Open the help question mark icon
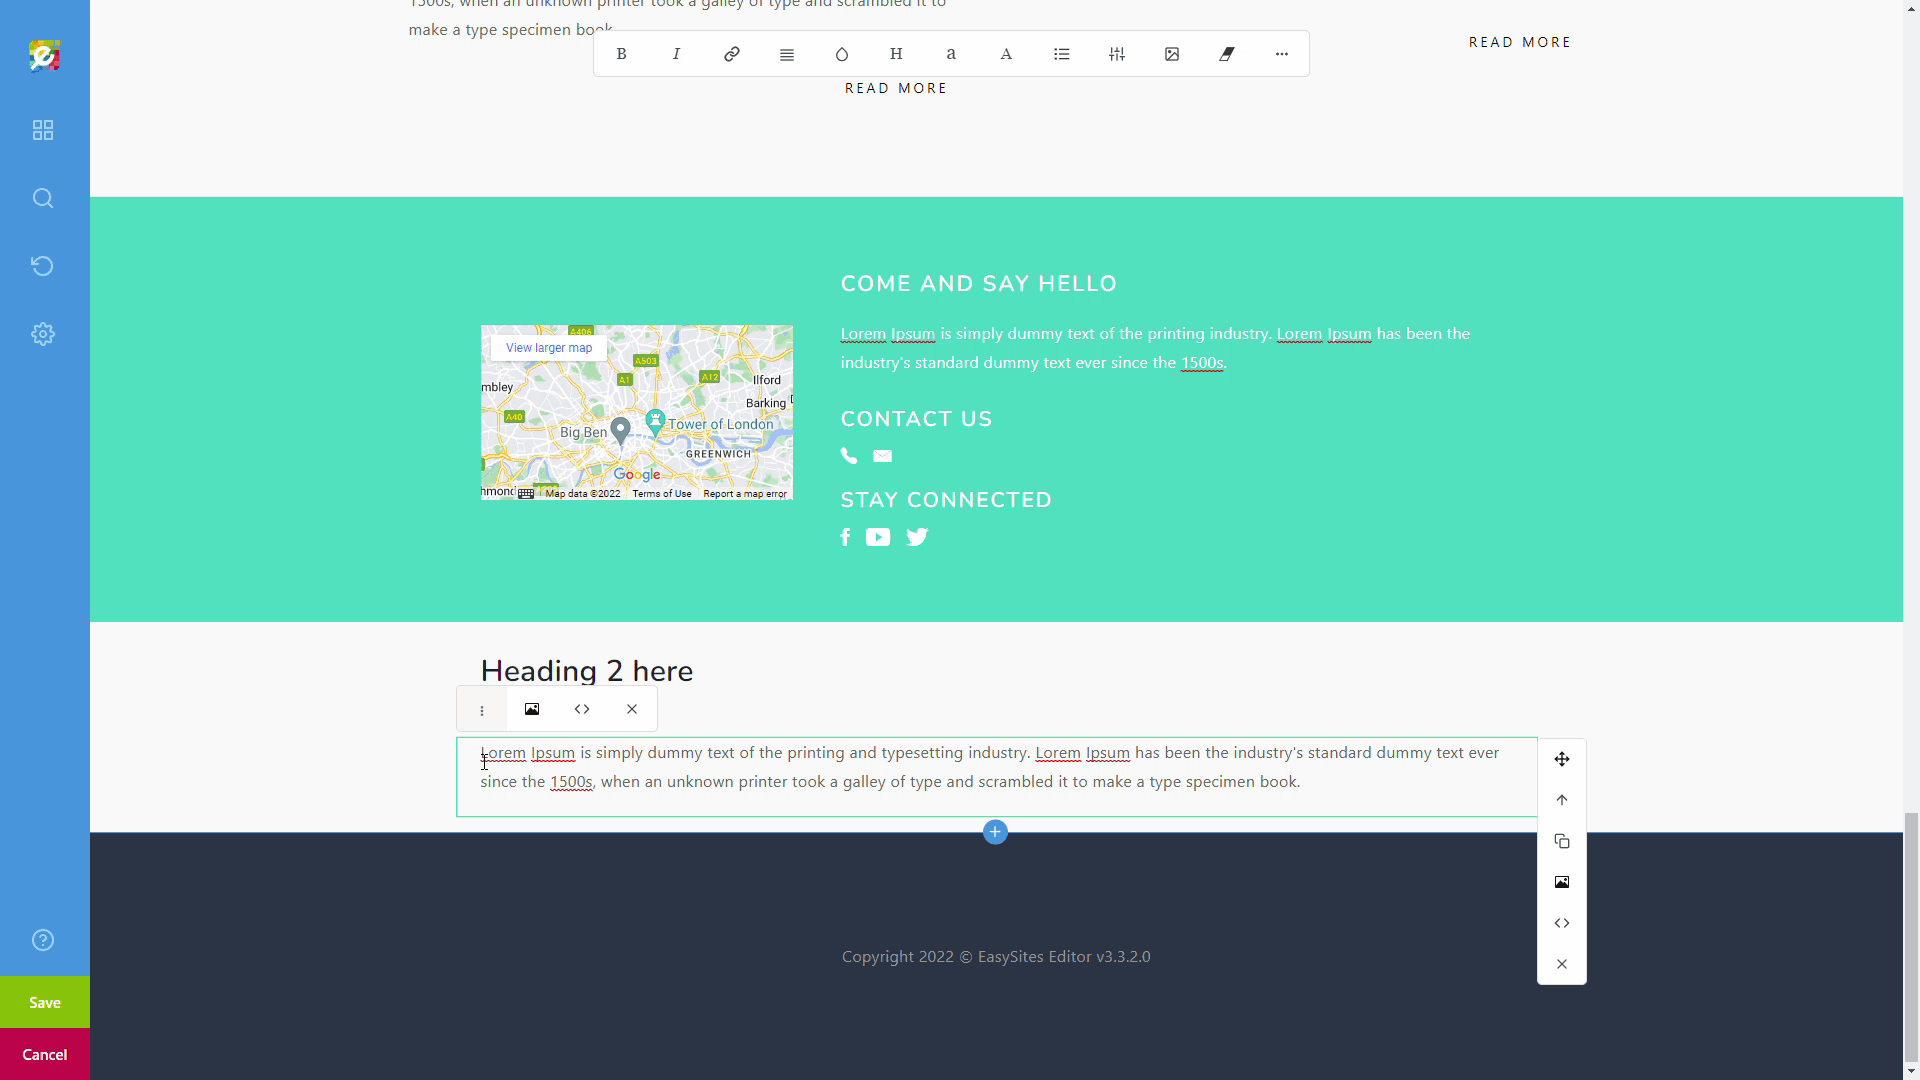 pyautogui.click(x=43, y=940)
